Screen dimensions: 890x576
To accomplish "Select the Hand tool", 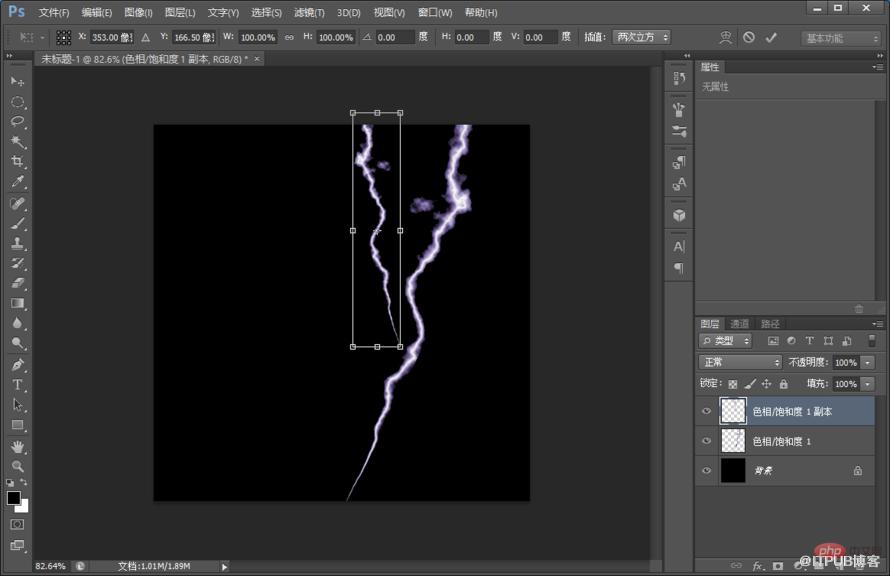I will 18,447.
